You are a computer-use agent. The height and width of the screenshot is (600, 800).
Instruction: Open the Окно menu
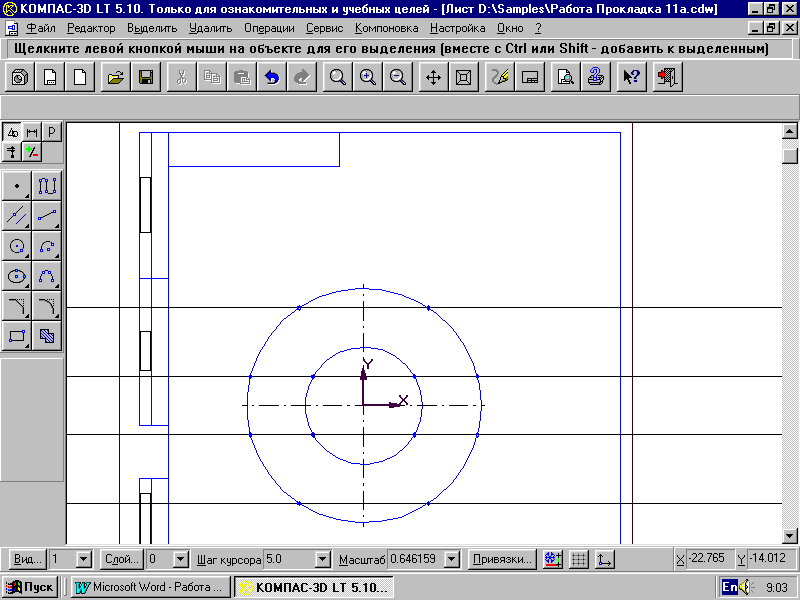coord(510,28)
